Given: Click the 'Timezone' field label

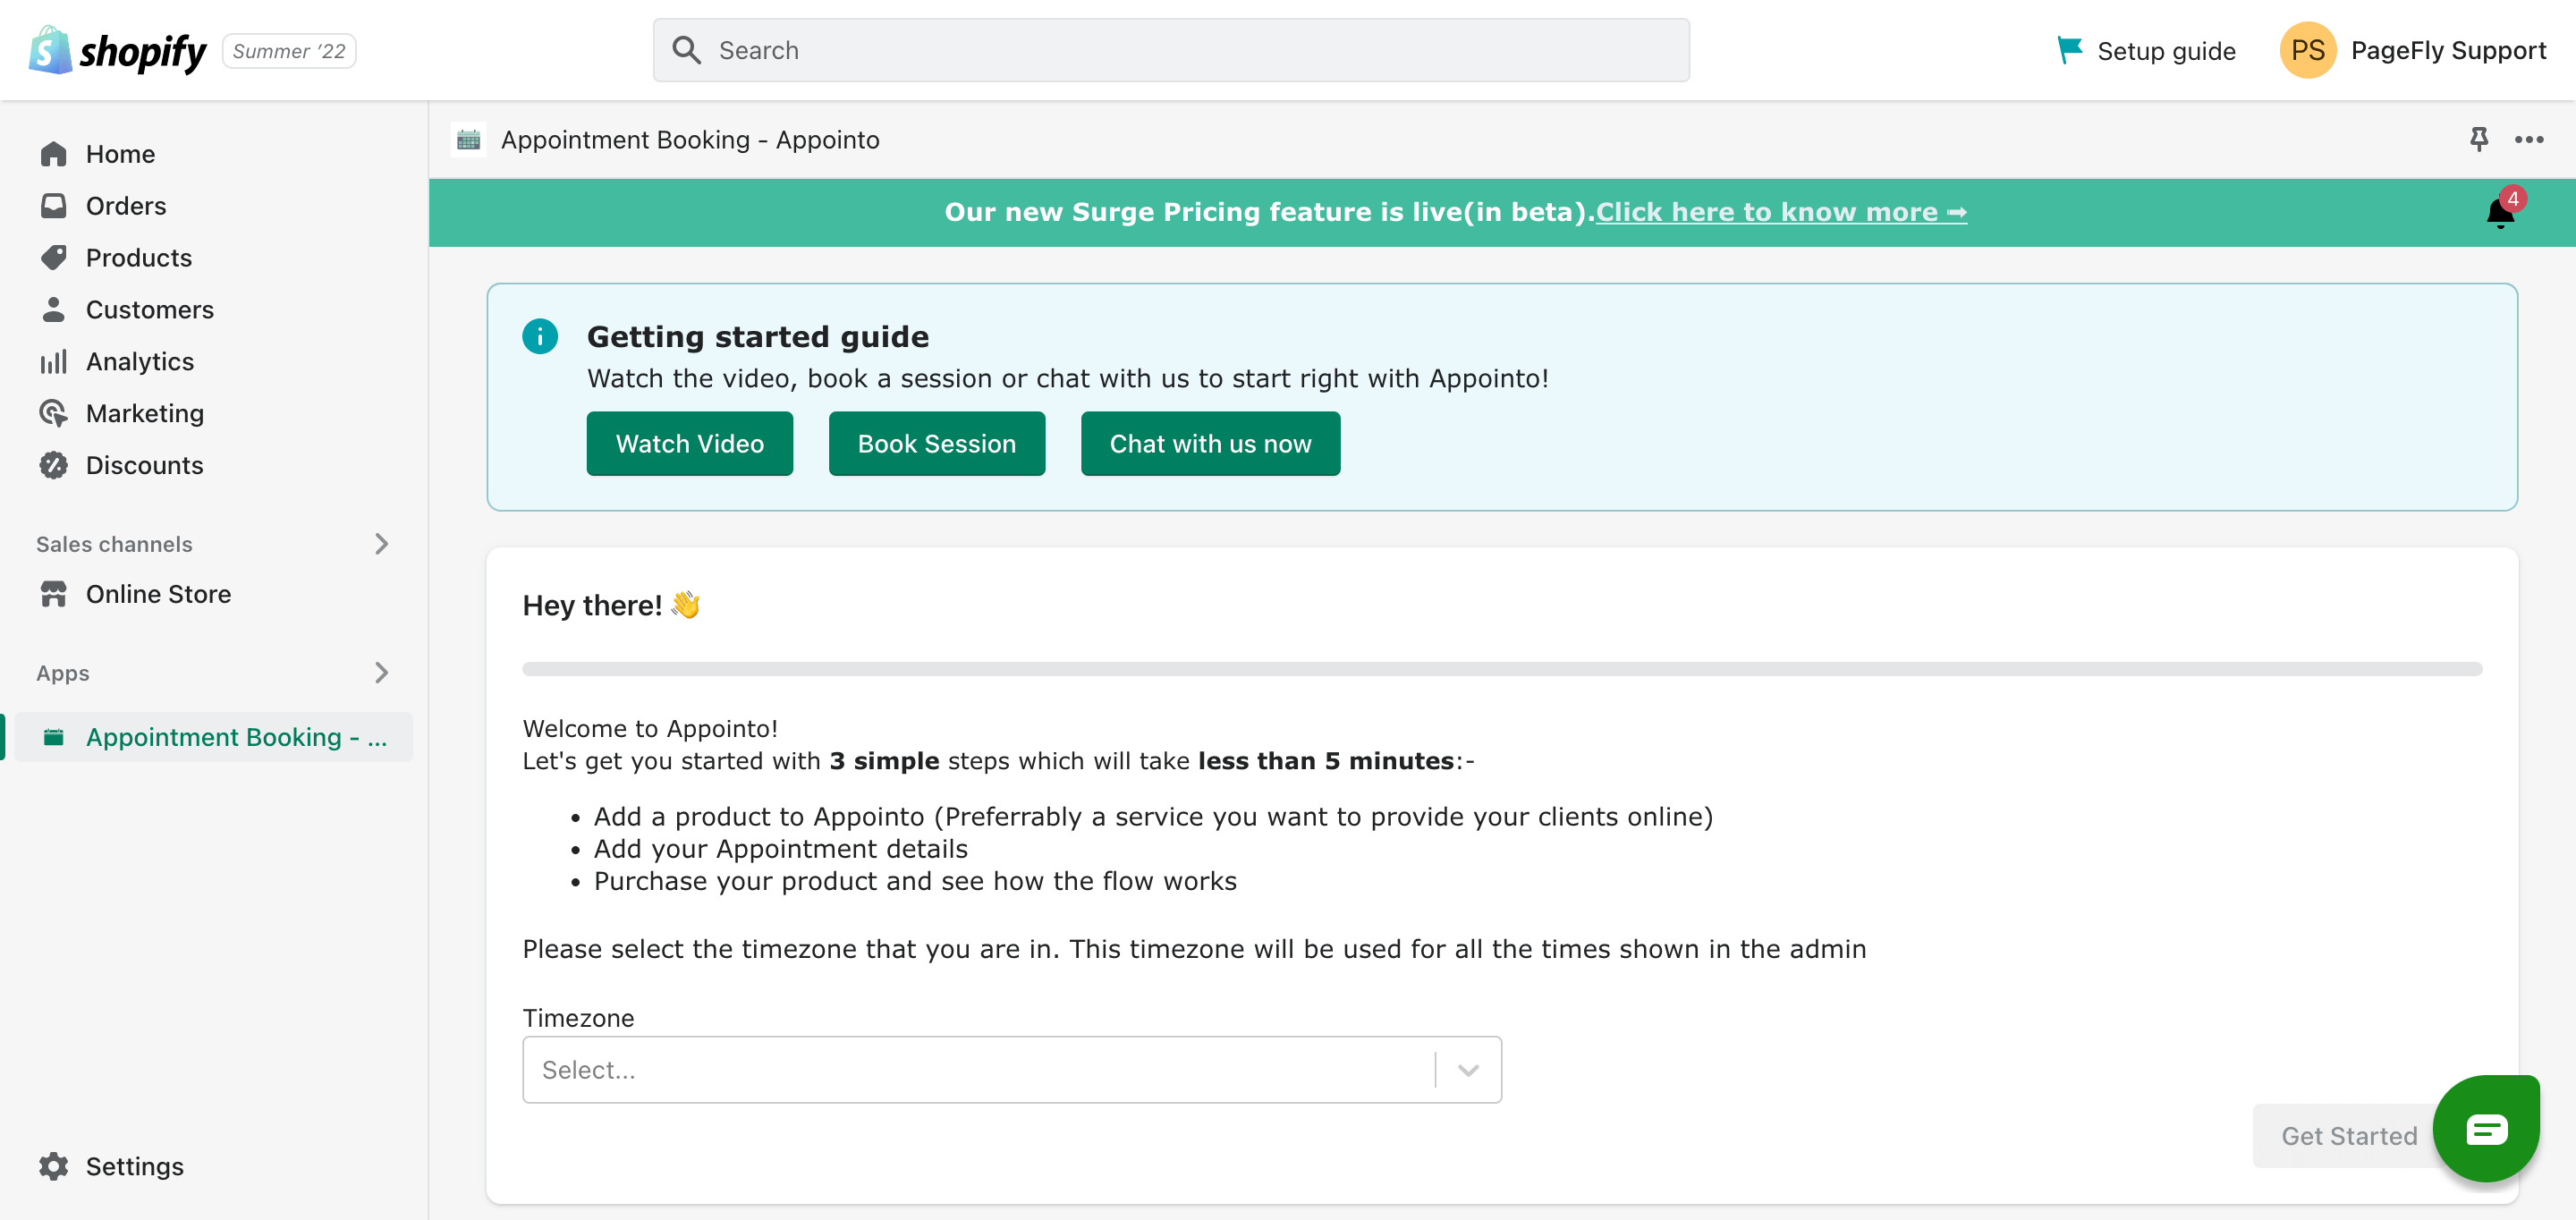Looking at the screenshot, I should pos(578,1018).
